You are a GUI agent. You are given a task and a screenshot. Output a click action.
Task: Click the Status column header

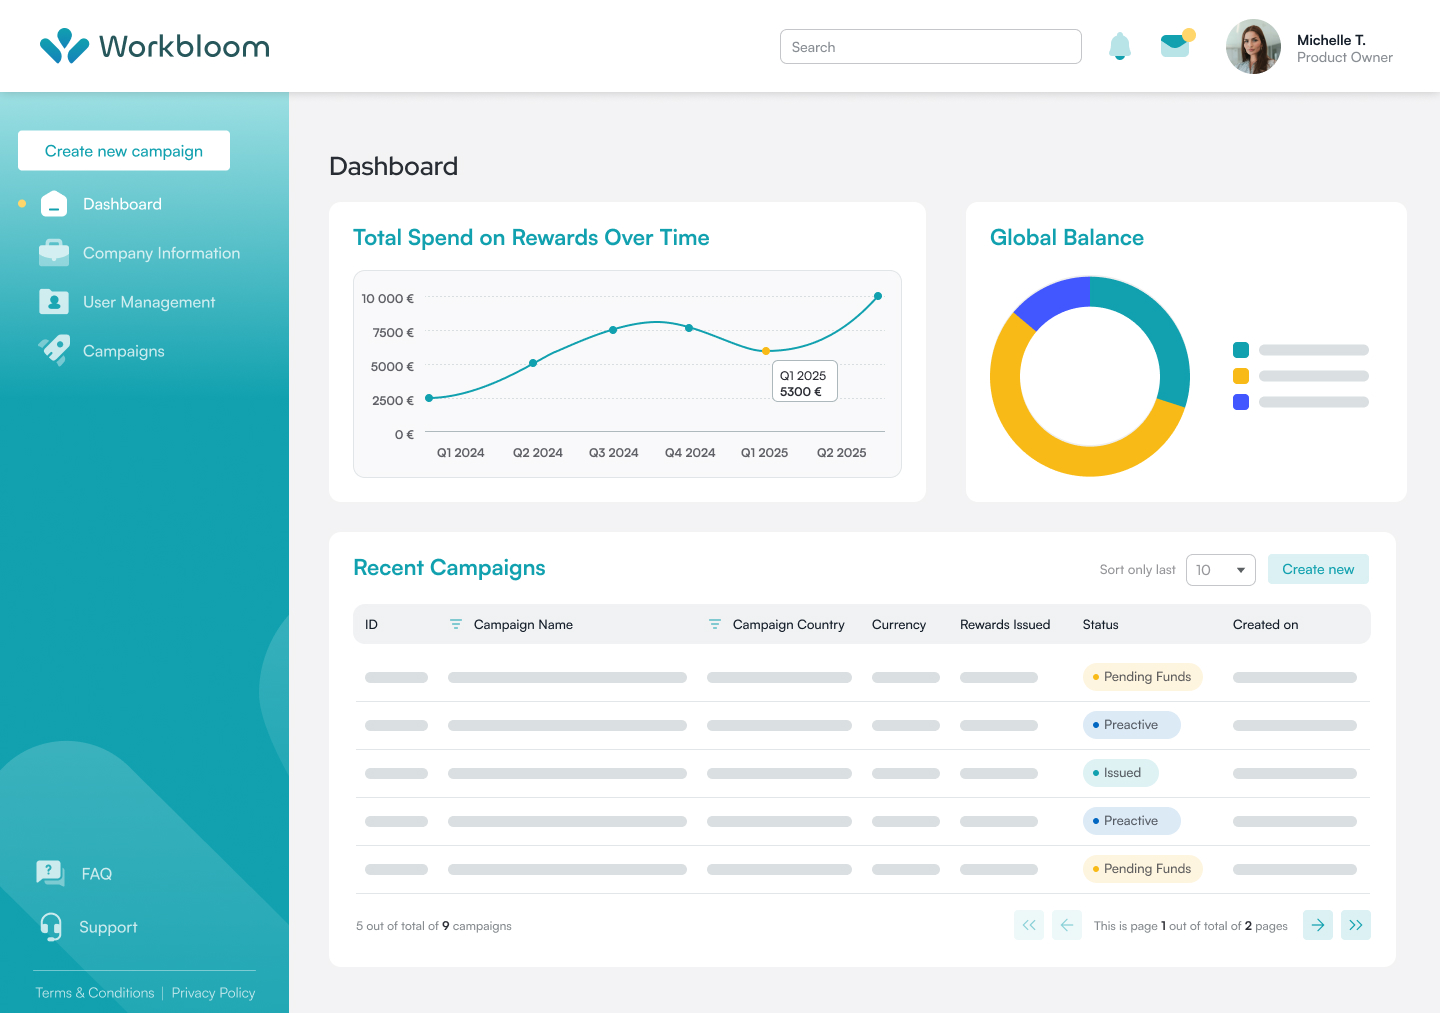coord(1100,624)
